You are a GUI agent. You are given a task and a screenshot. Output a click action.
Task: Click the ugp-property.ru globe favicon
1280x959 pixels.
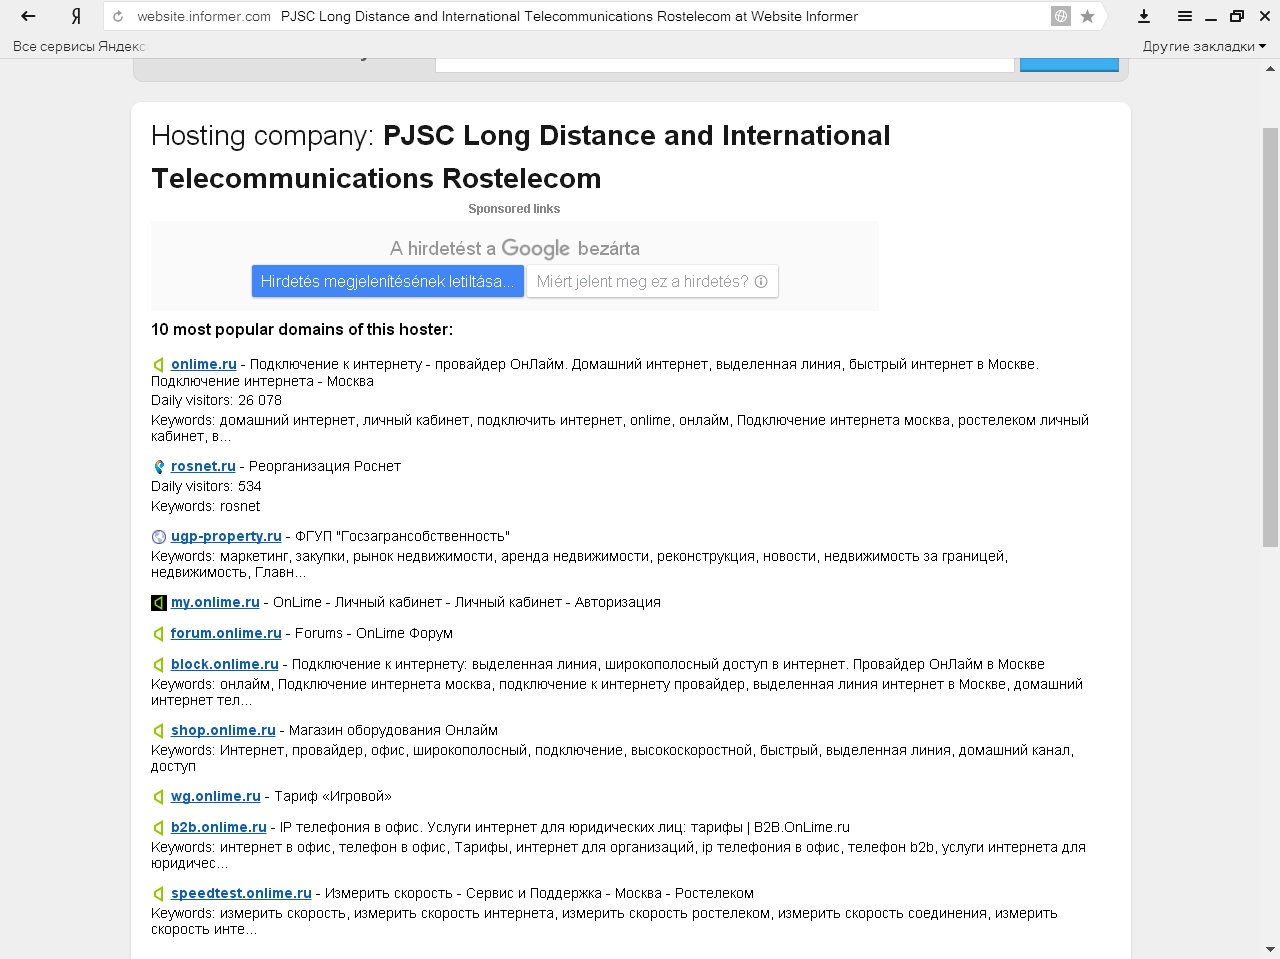pos(158,537)
